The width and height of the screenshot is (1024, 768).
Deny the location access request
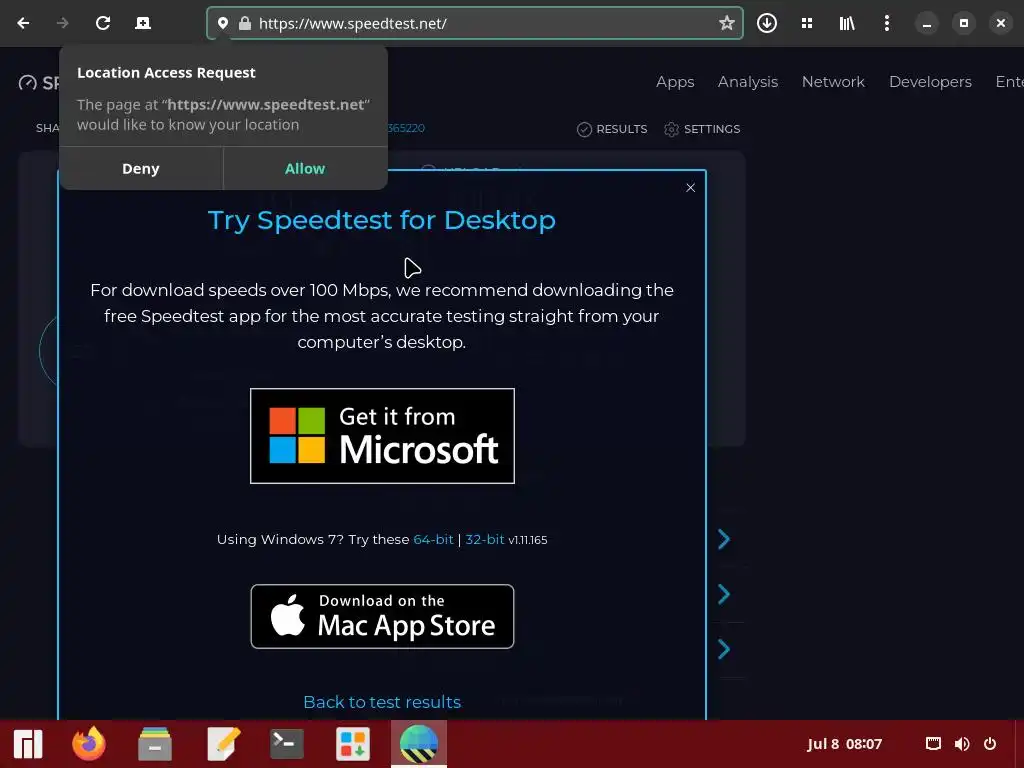click(140, 168)
